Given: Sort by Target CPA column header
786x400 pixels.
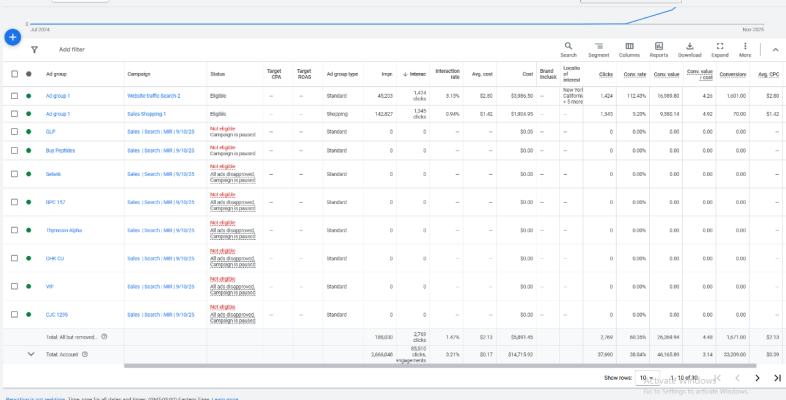Looking at the screenshot, I should click(x=274, y=74).
